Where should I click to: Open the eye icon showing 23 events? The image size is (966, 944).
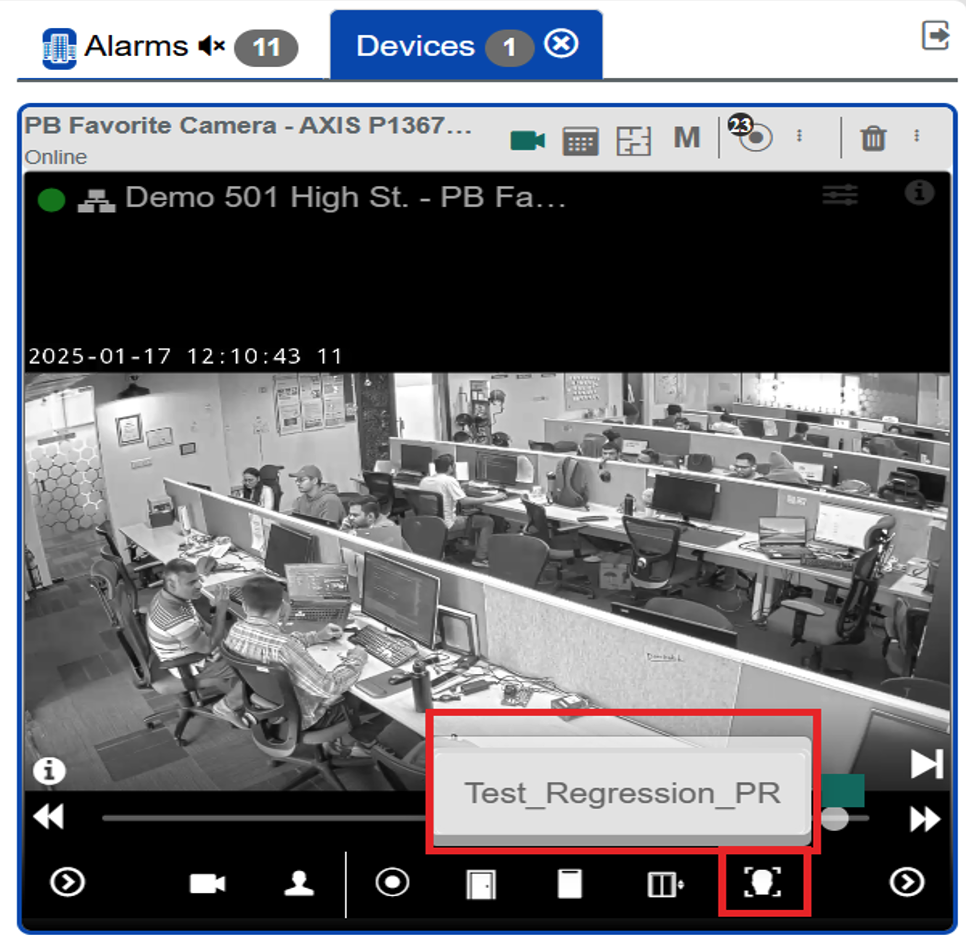pyautogui.click(x=757, y=140)
